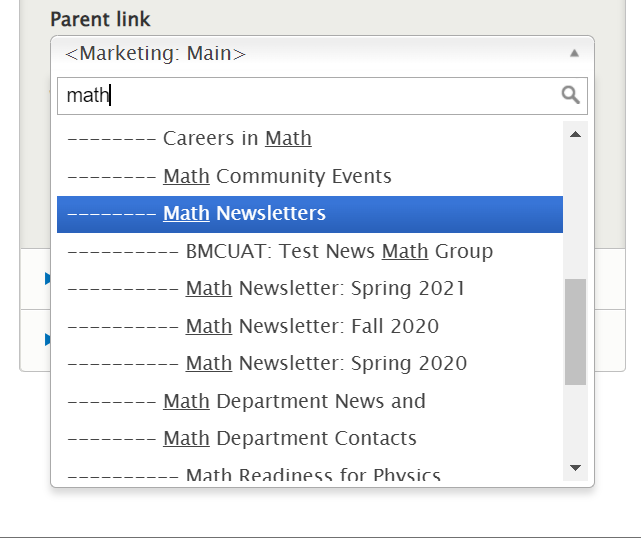Select Math Department Contacts option

(x=289, y=439)
